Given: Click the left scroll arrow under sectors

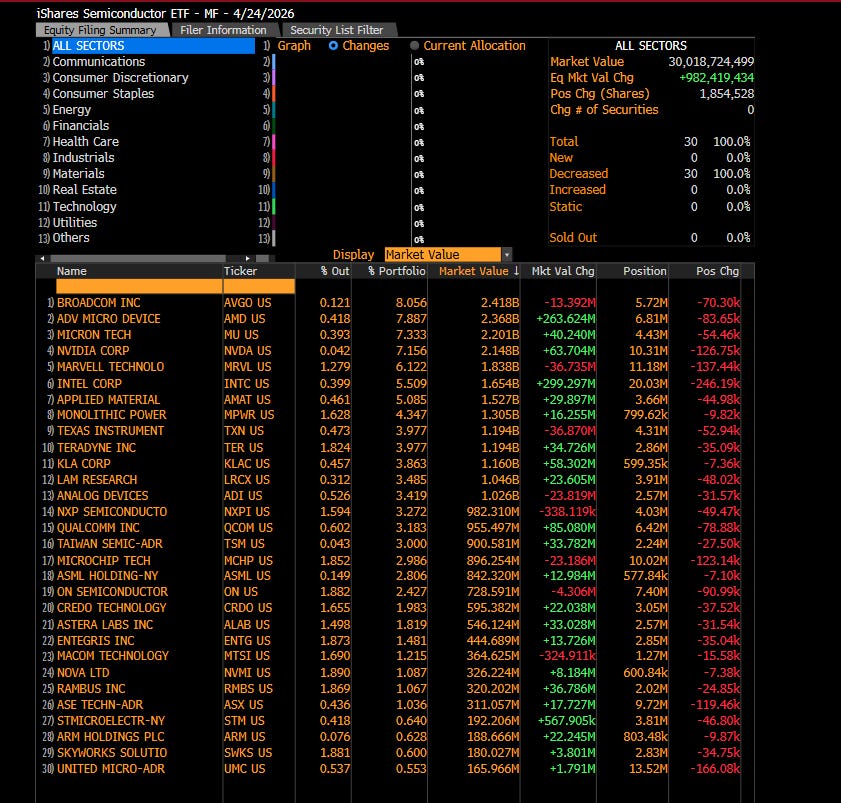Looking at the screenshot, I should pyautogui.click(x=42, y=258).
